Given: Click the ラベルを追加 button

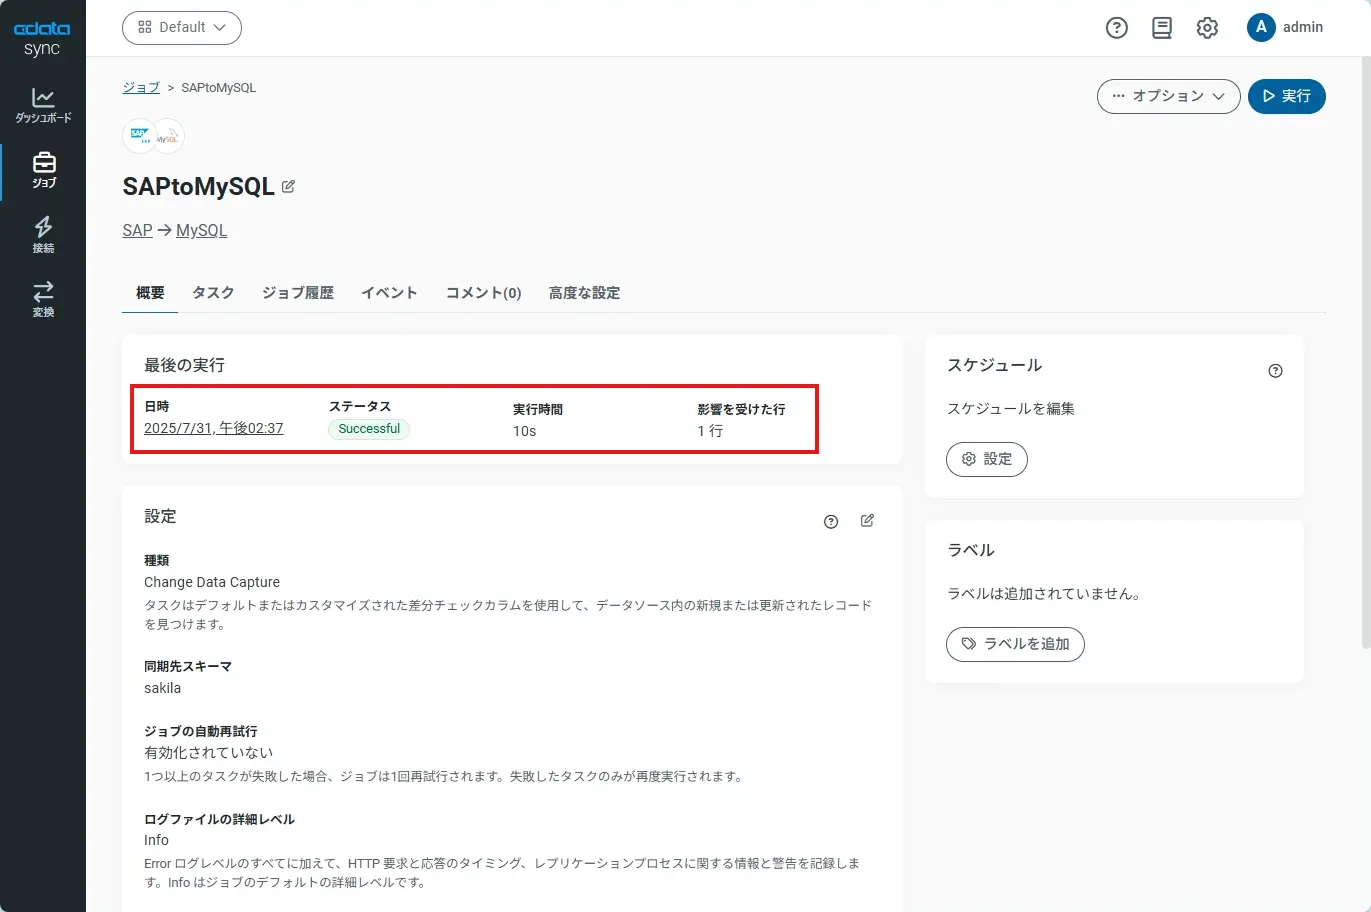Looking at the screenshot, I should pos(1015,644).
